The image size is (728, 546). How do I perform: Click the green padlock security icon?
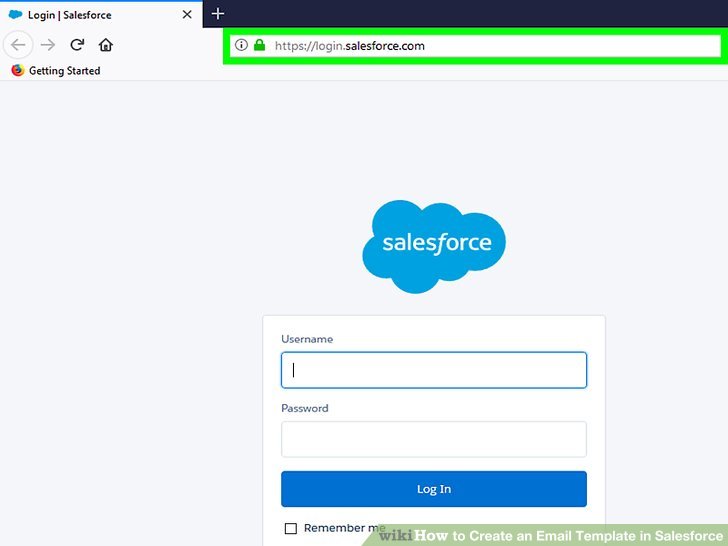point(260,45)
